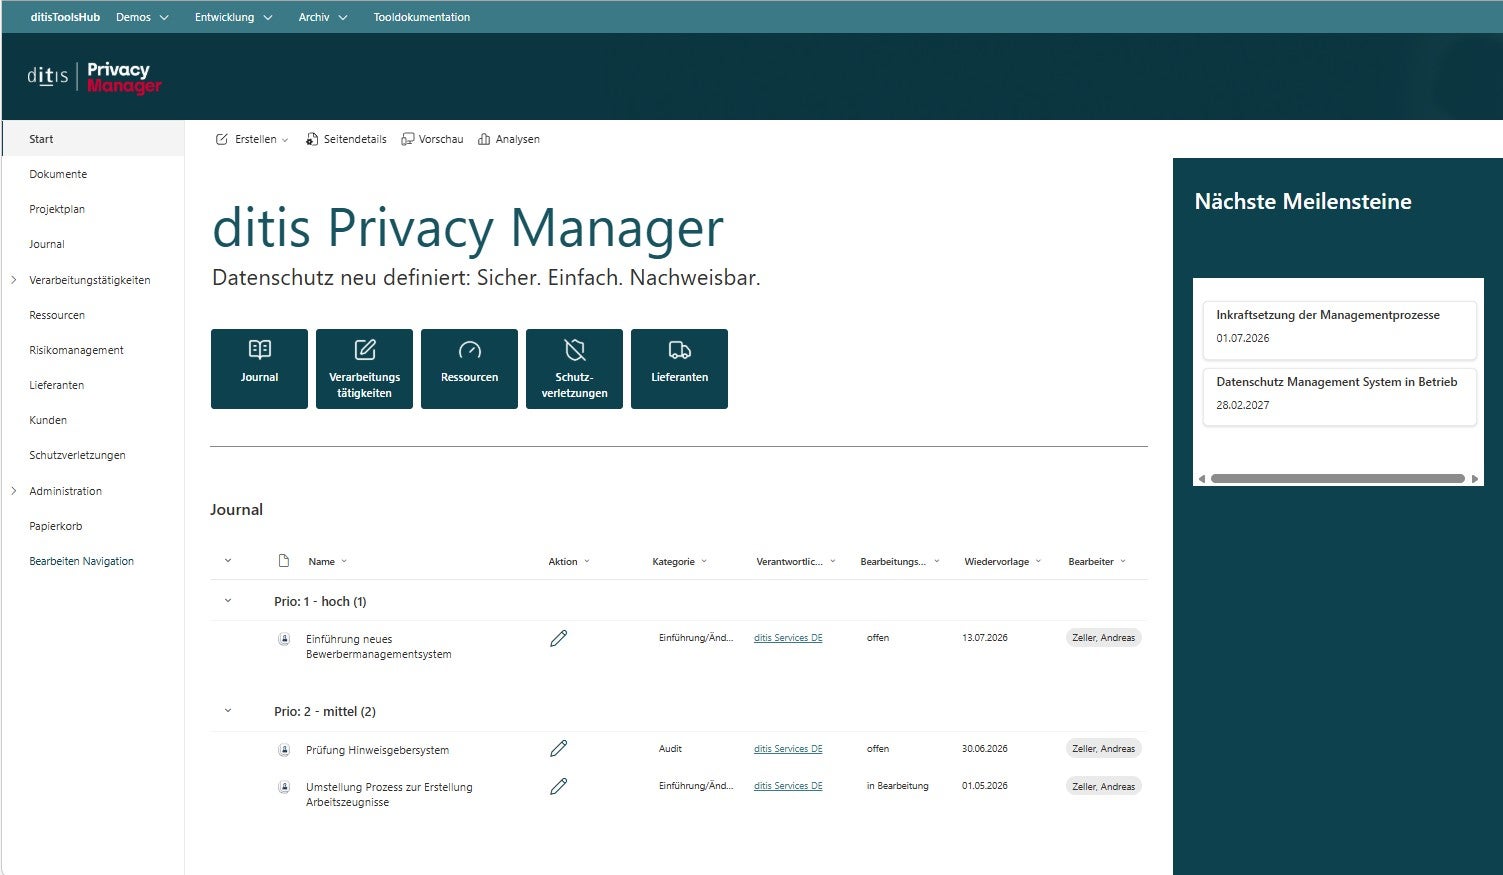
Task: Click the 13.07.2026 Wiedervorlage date
Action: 985,638
